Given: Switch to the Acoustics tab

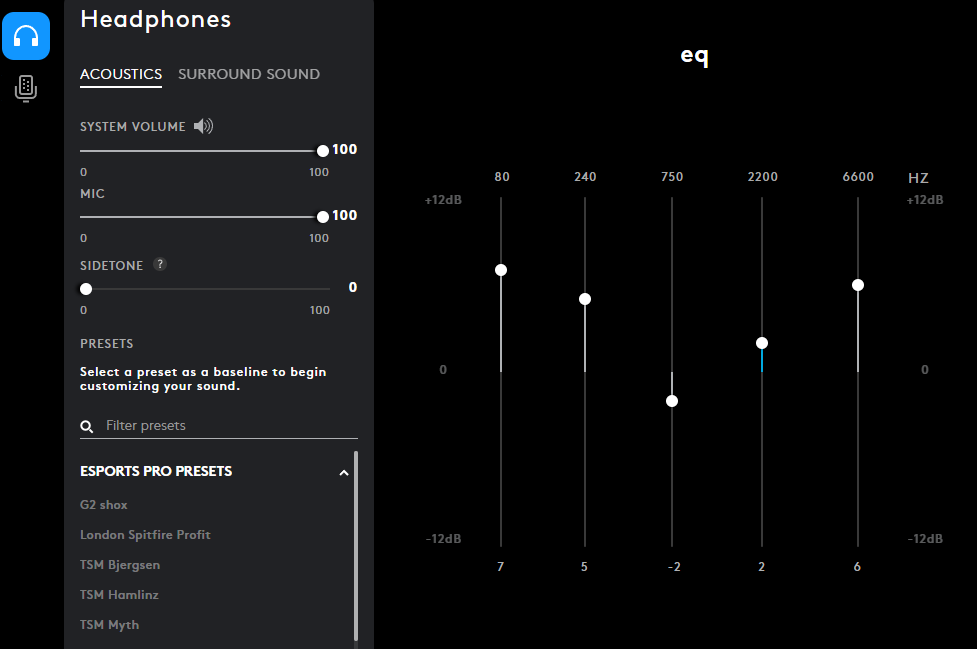Looking at the screenshot, I should coord(121,74).
